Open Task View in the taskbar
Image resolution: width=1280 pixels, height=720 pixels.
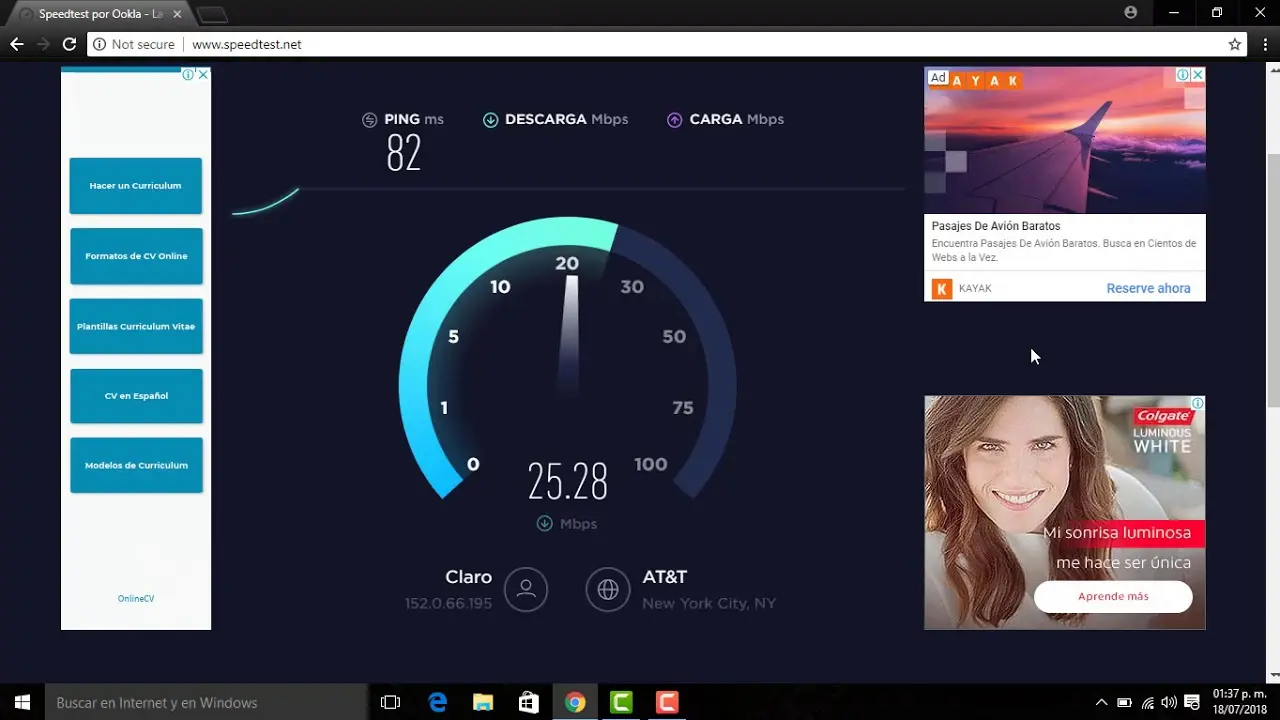[391, 702]
